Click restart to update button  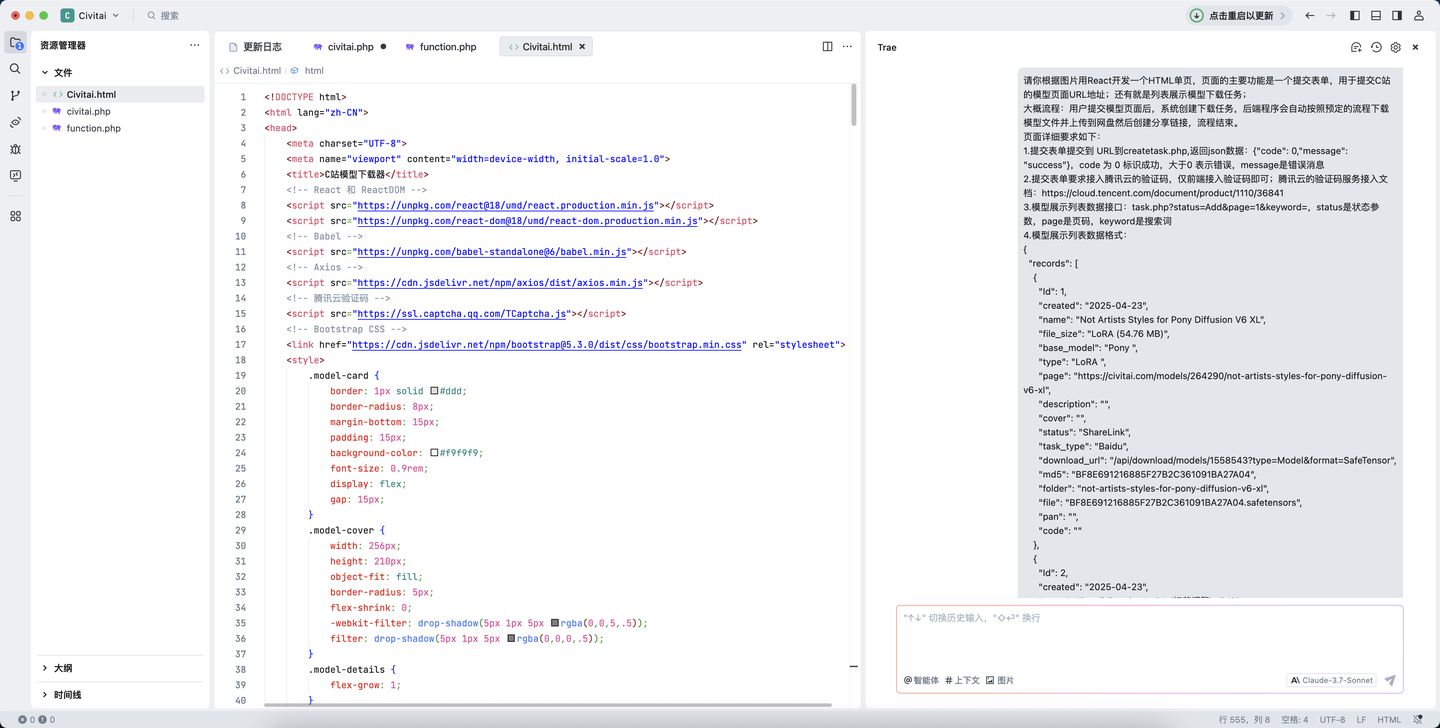pyautogui.click(x=1239, y=16)
